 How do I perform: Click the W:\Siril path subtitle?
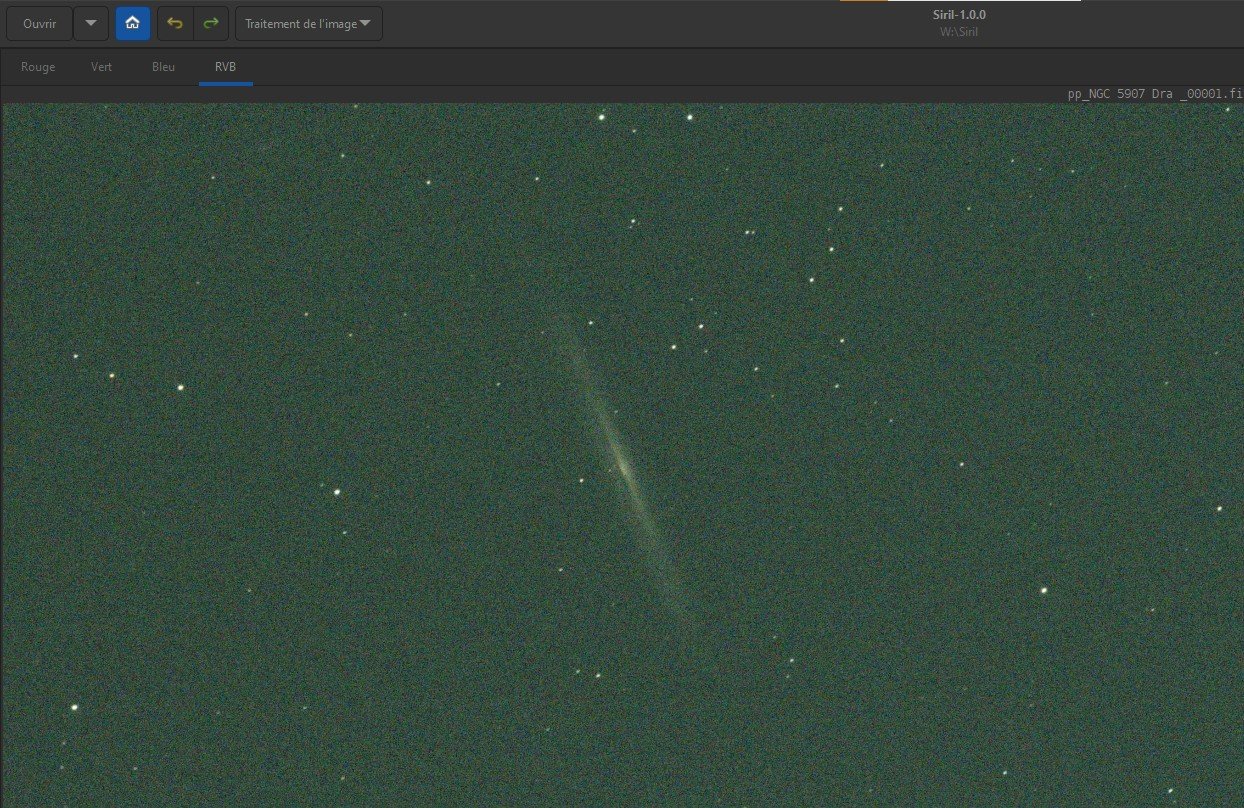click(959, 32)
